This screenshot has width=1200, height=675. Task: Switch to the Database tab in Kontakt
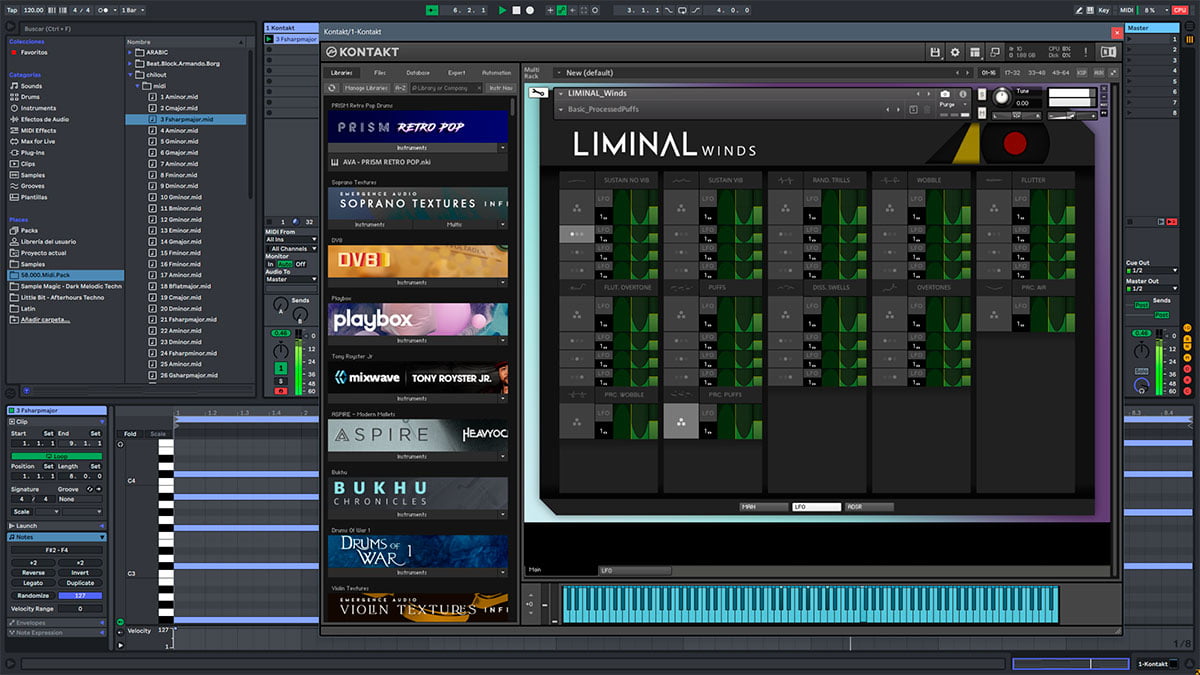[x=418, y=73]
